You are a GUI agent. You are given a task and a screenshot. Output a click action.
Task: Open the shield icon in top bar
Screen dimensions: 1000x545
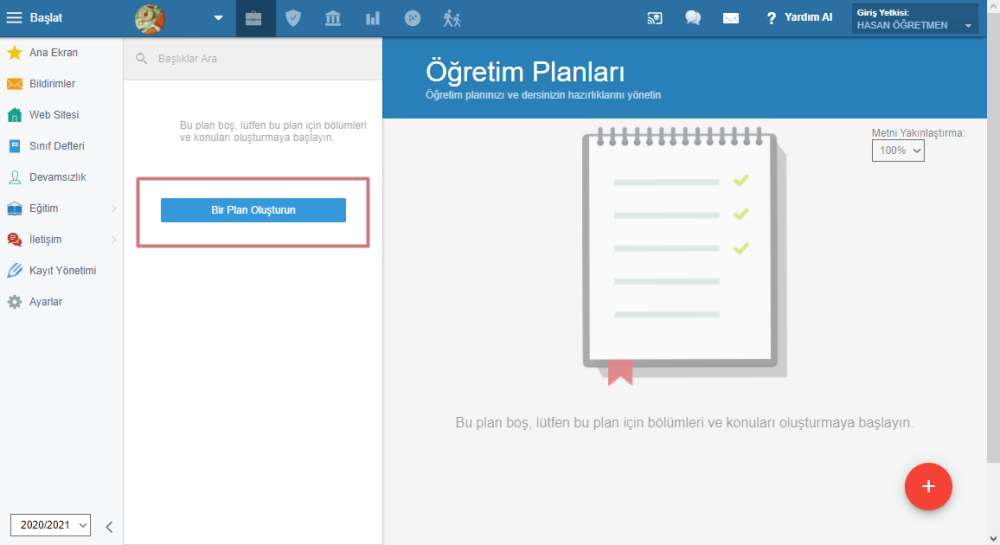point(293,18)
